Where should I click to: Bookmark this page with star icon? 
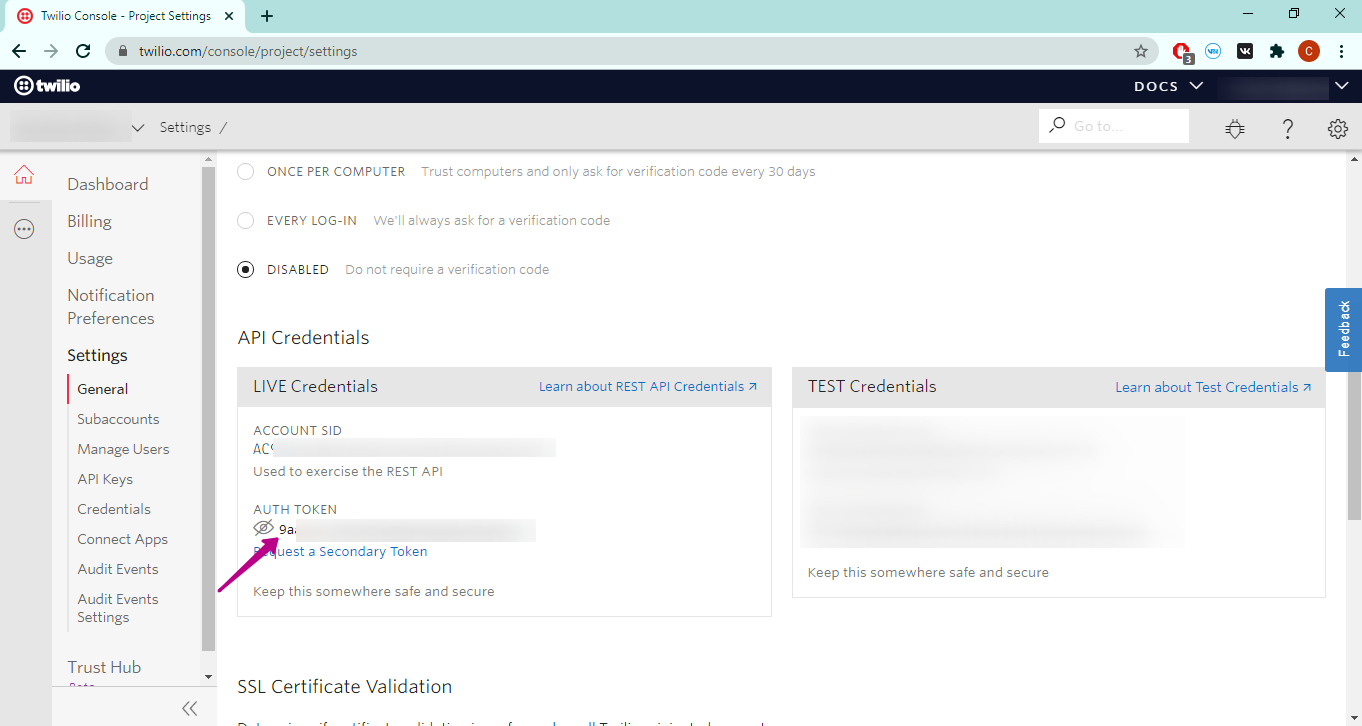tap(1141, 51)
